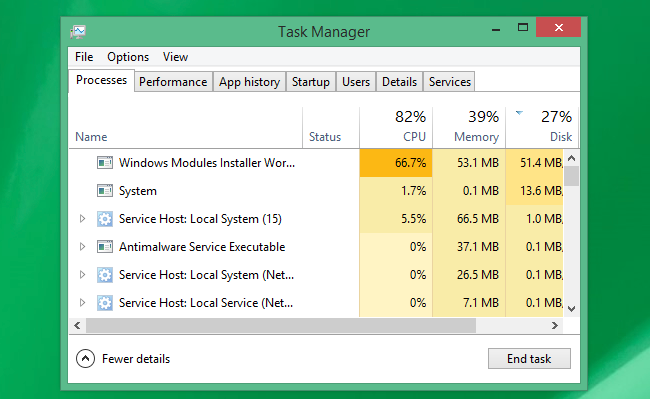650x399 pixels.
Task: Click the 66.5 MB memory cell
Action: [x=469, y=219]
